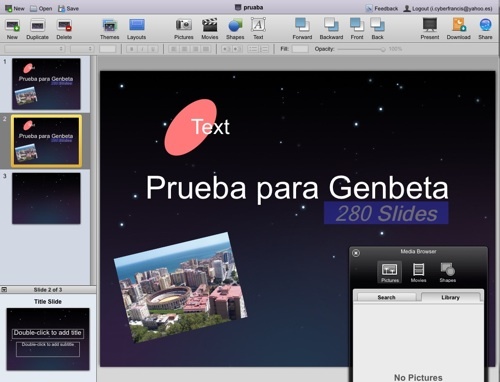Click the Title Slide layout preview
The image size is (500, 382).
pos(48,339)
